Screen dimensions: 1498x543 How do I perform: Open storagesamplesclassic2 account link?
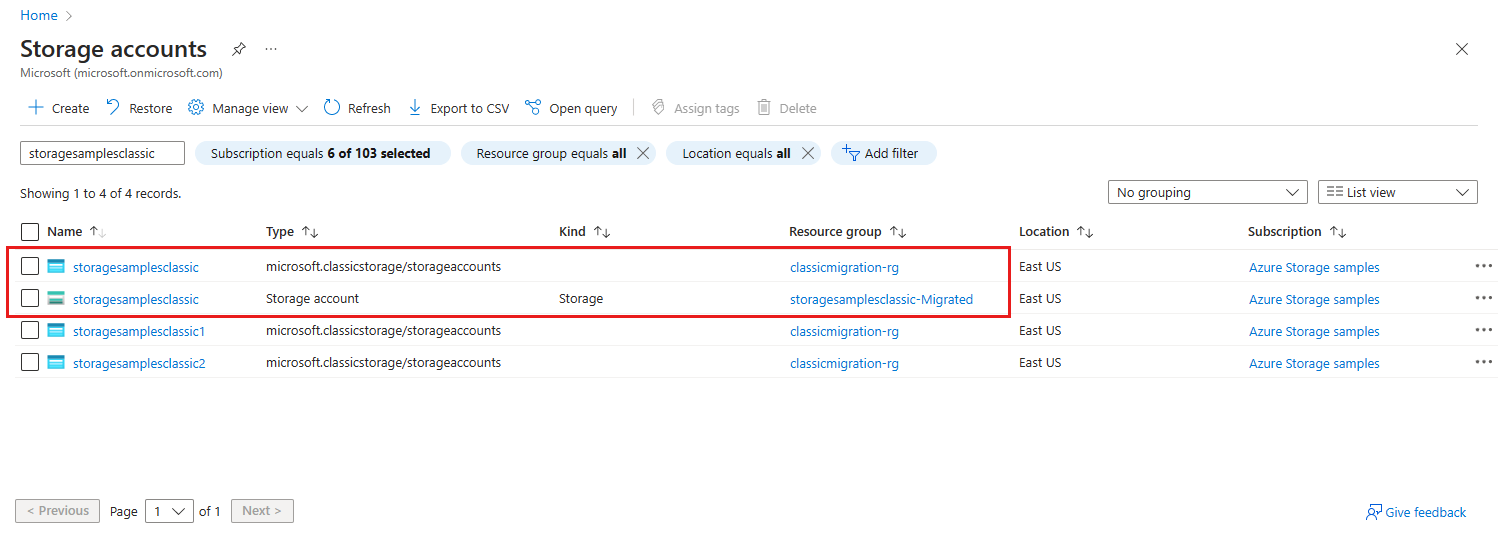pos(139,363)
